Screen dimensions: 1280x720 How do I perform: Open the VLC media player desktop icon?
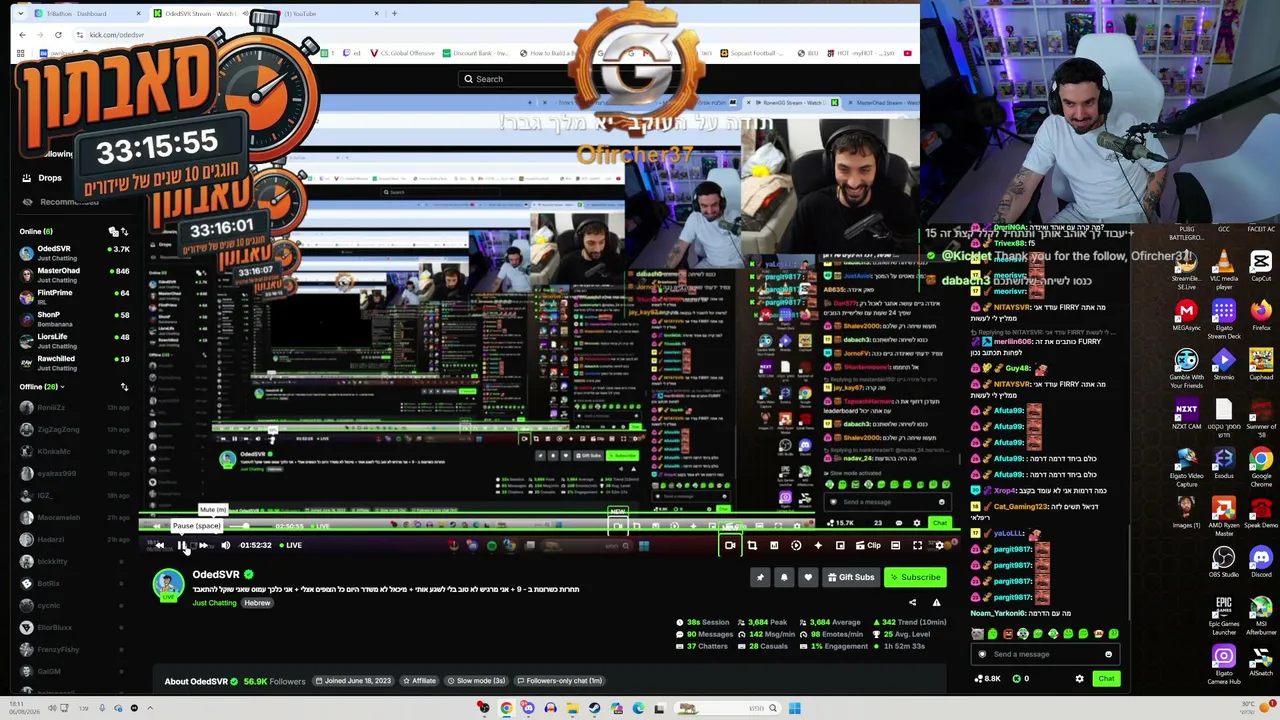(1223, 268)
